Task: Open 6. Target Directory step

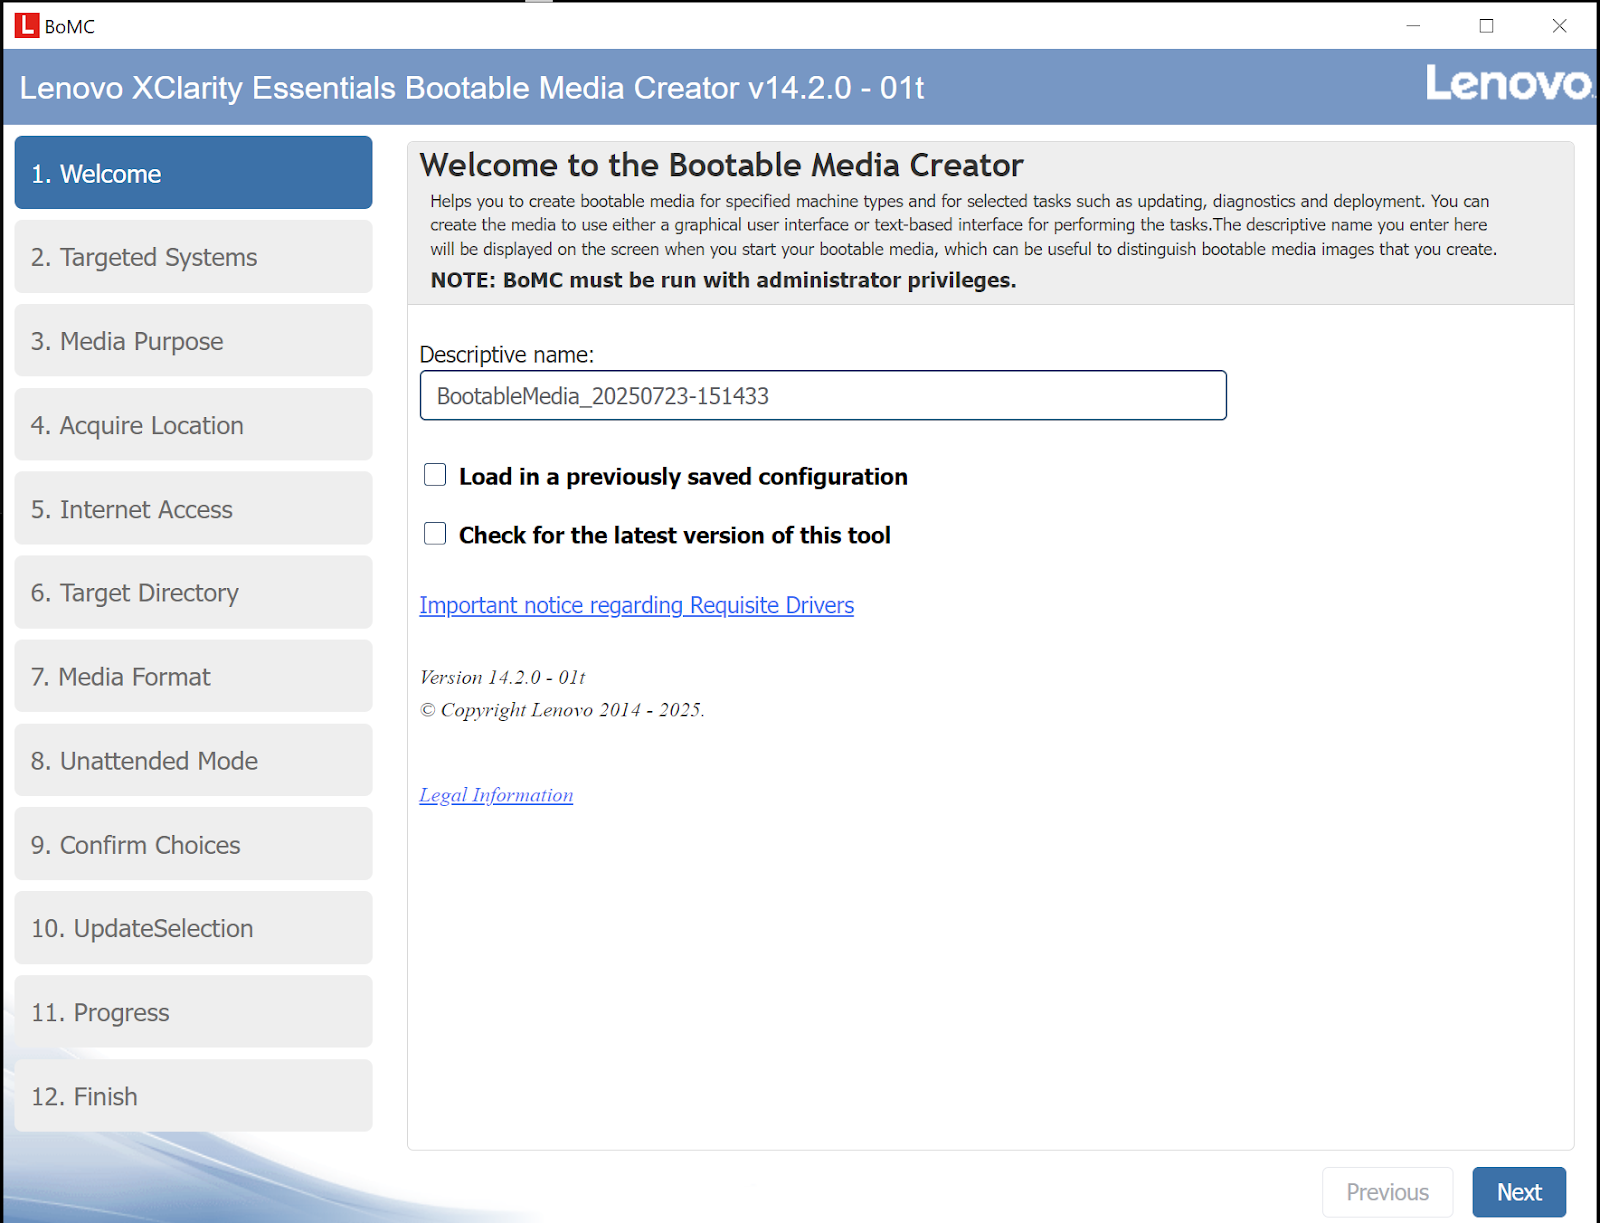Action: [x=193, y=593]
